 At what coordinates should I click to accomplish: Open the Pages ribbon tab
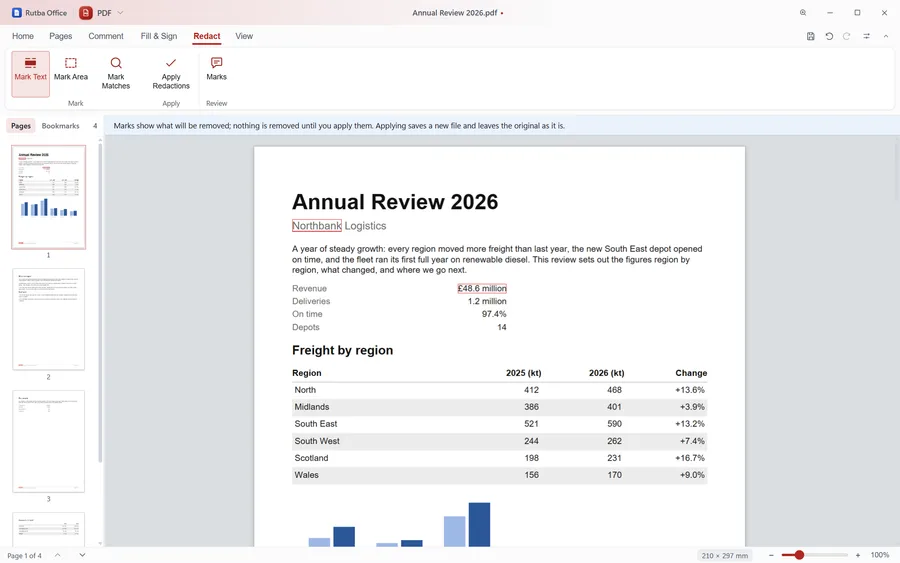point(61,36)
